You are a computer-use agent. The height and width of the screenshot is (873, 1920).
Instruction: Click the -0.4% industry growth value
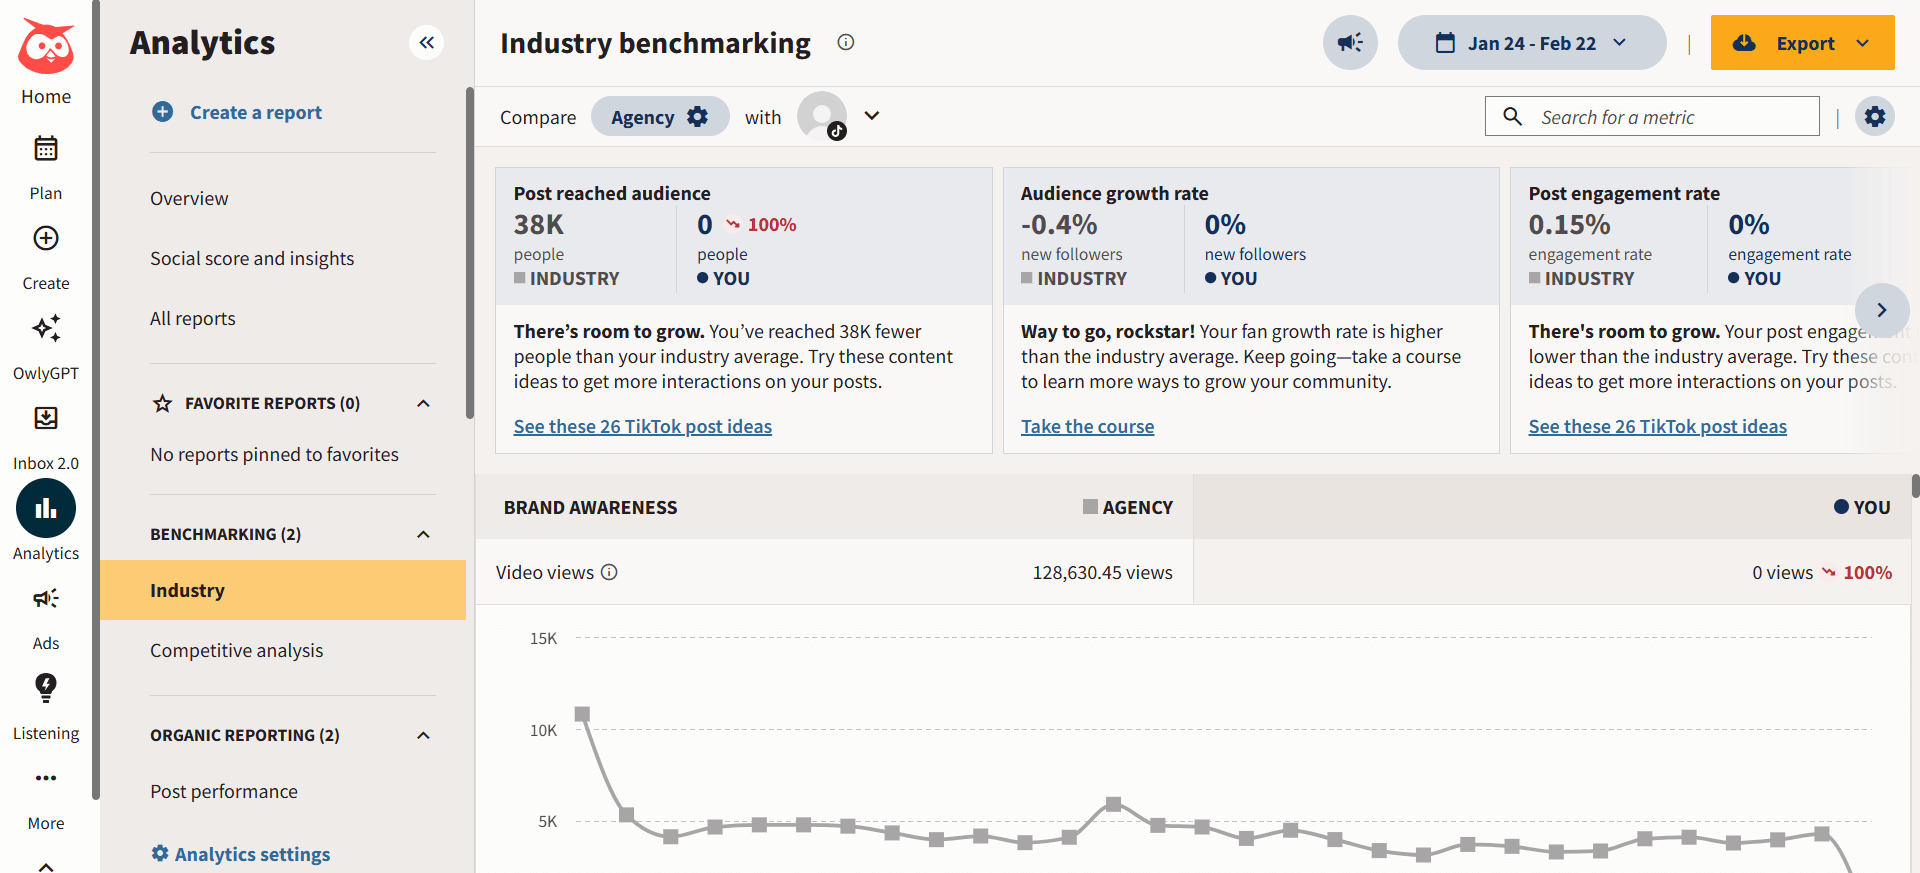pyautogui.click(x=1059, y=224)
